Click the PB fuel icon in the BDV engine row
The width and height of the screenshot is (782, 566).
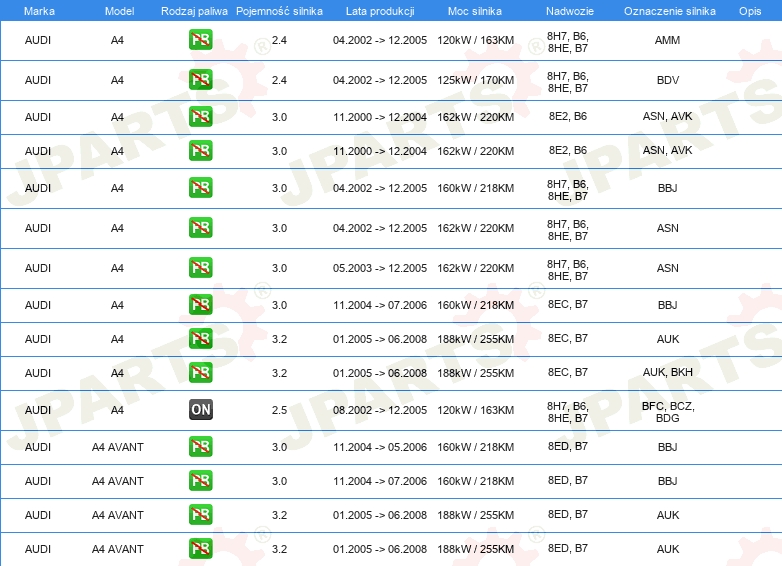pyautogui.click(x=200, y=80)
